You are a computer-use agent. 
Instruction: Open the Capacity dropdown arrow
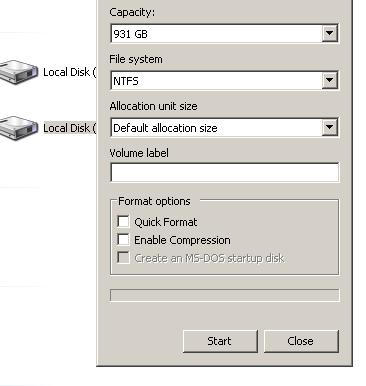click(329, 33)
